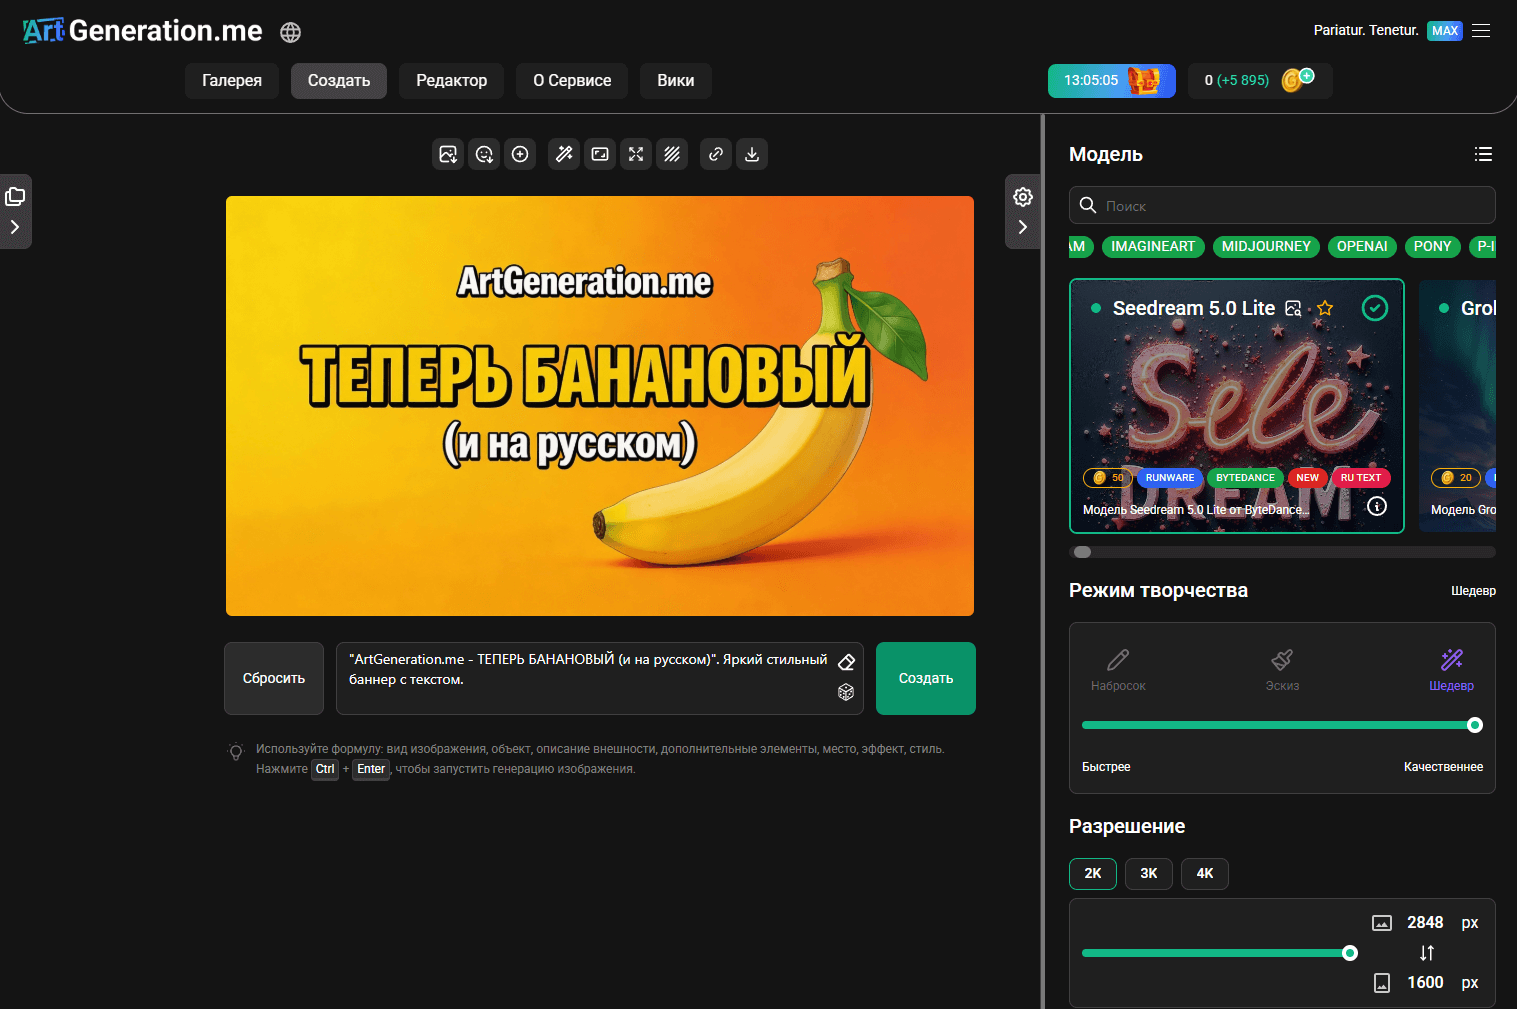Open the Редактор tab
This screenshot has width=1517, height=1009.
pos(452,81)
